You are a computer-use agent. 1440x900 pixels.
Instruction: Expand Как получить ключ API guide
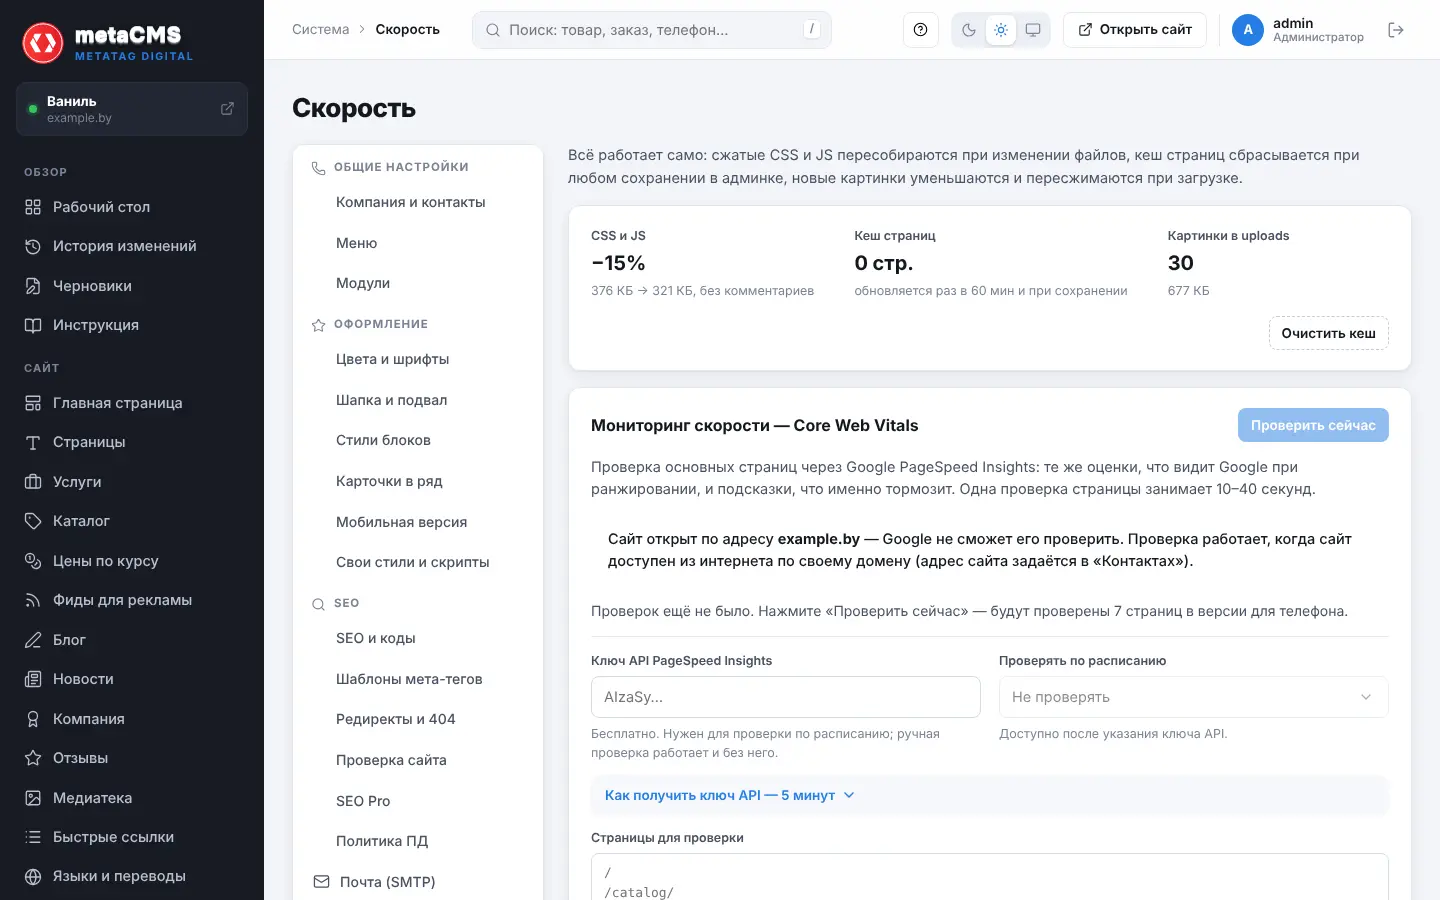pos(730,795)
